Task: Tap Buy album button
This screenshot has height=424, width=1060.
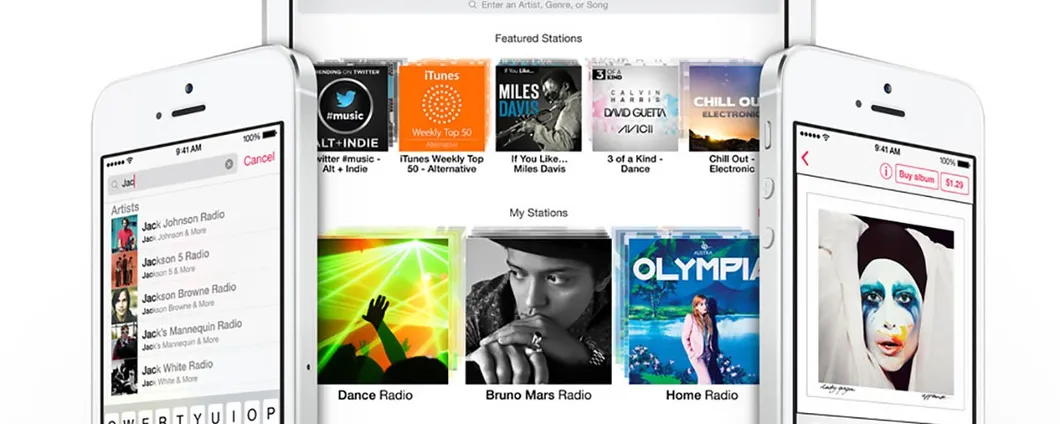Action: tap(917, 177)
